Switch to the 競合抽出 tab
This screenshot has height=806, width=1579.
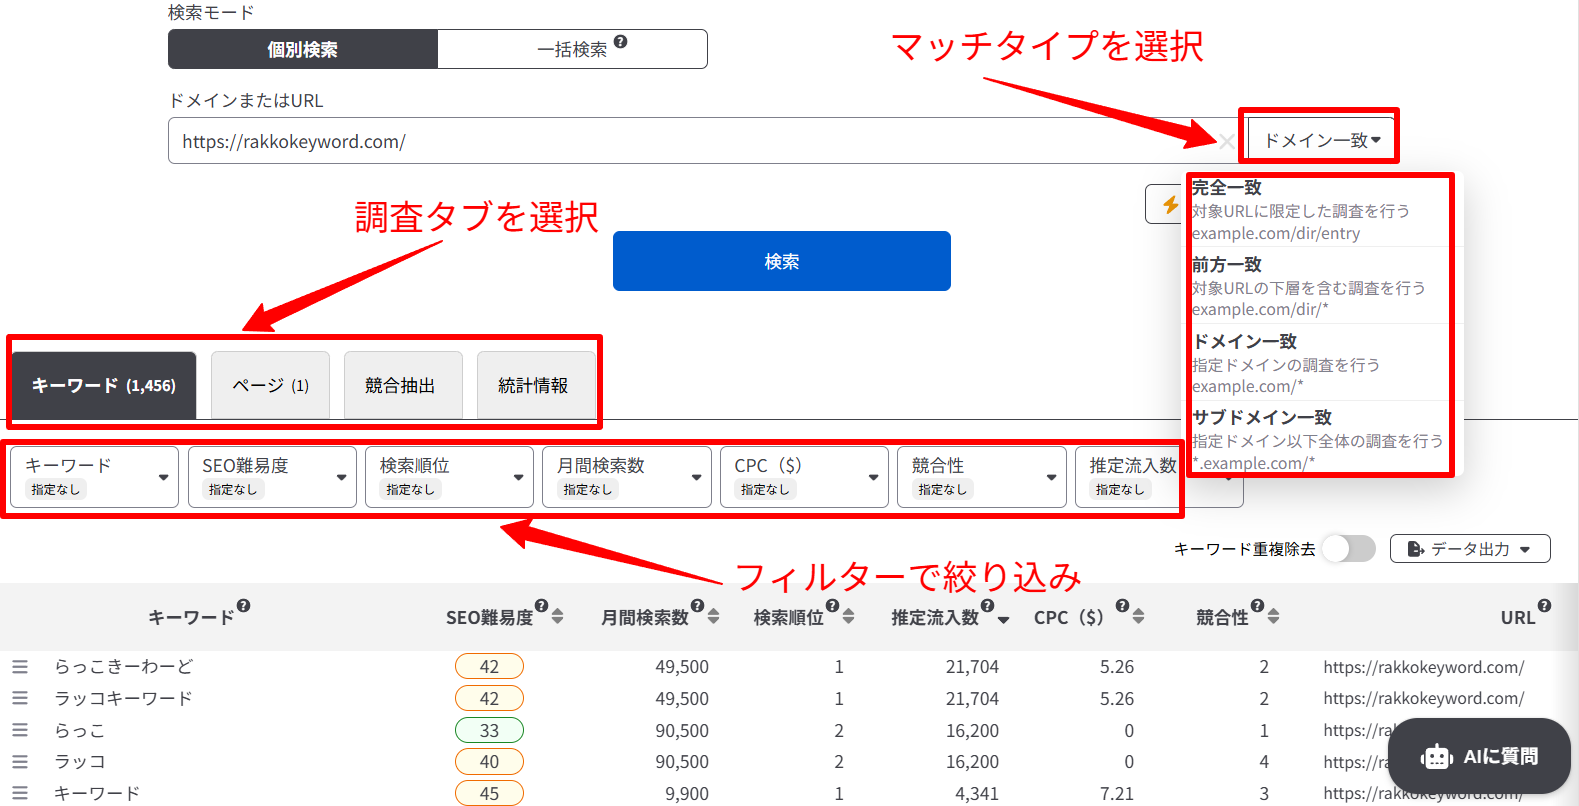pyautogui.click(x=402, y=386)
